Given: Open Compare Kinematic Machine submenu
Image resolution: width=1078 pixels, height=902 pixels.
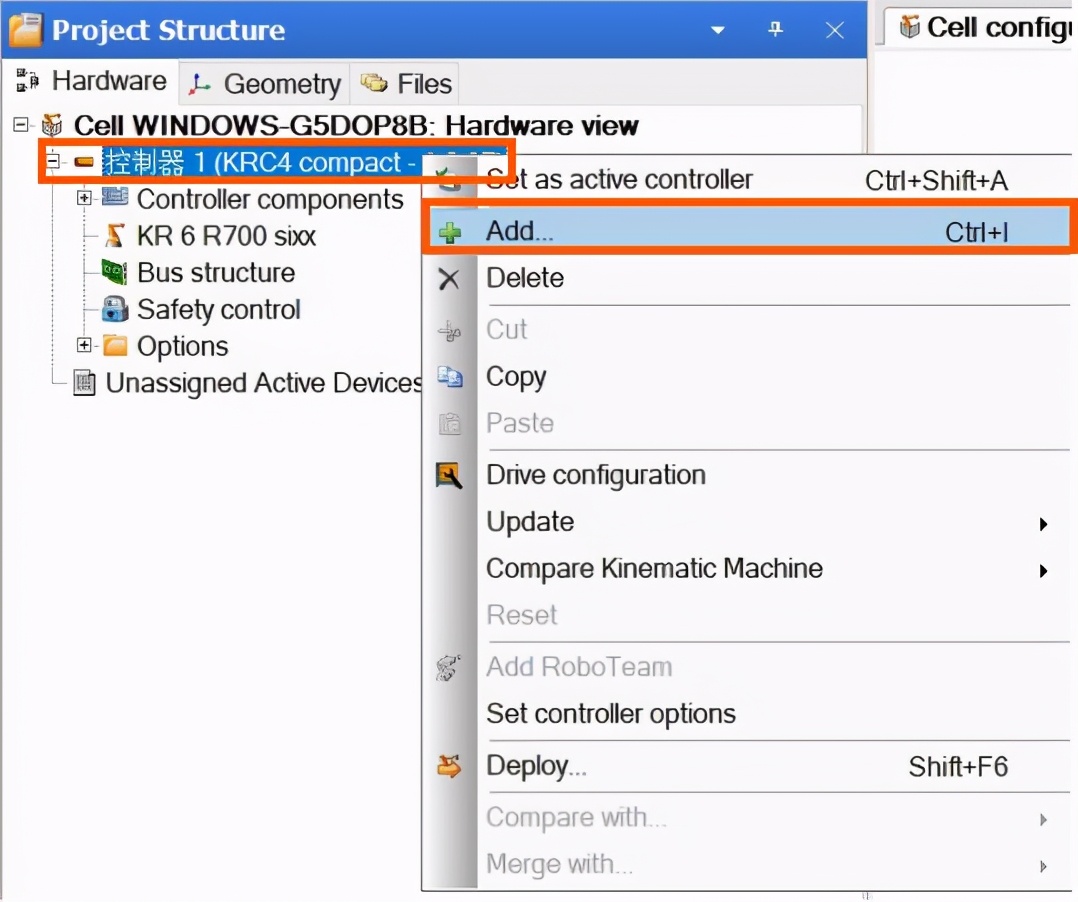Looking at the screenshot, I should (1043, 571).
